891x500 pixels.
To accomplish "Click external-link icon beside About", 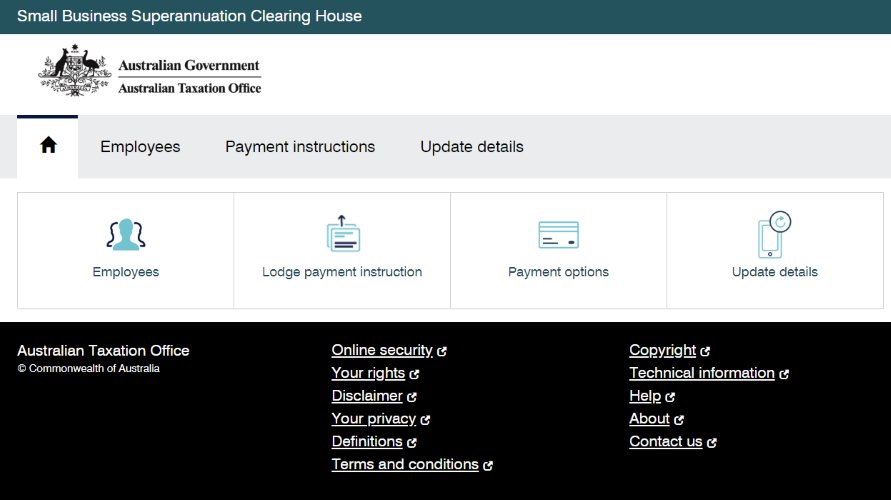I will tap(679, 420).
